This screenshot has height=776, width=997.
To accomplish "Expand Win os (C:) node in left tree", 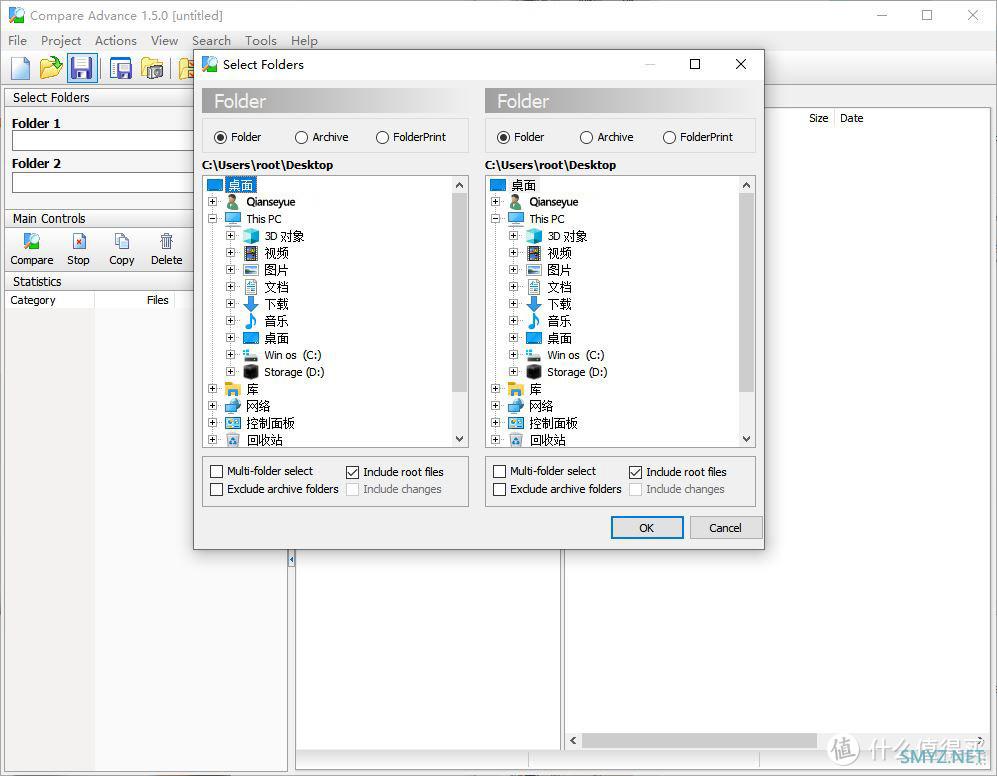I will [230, 355].
